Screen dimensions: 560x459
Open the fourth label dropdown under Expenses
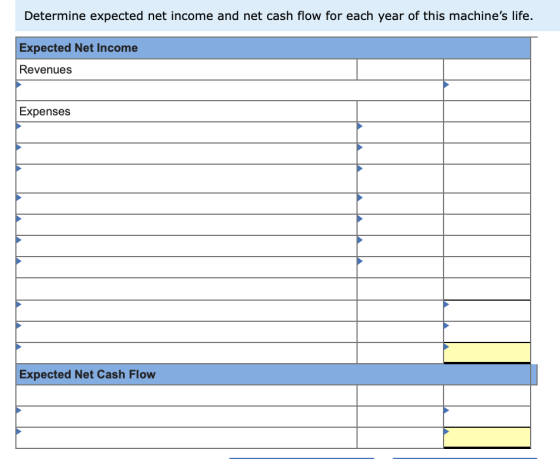[x=186, y=204]
